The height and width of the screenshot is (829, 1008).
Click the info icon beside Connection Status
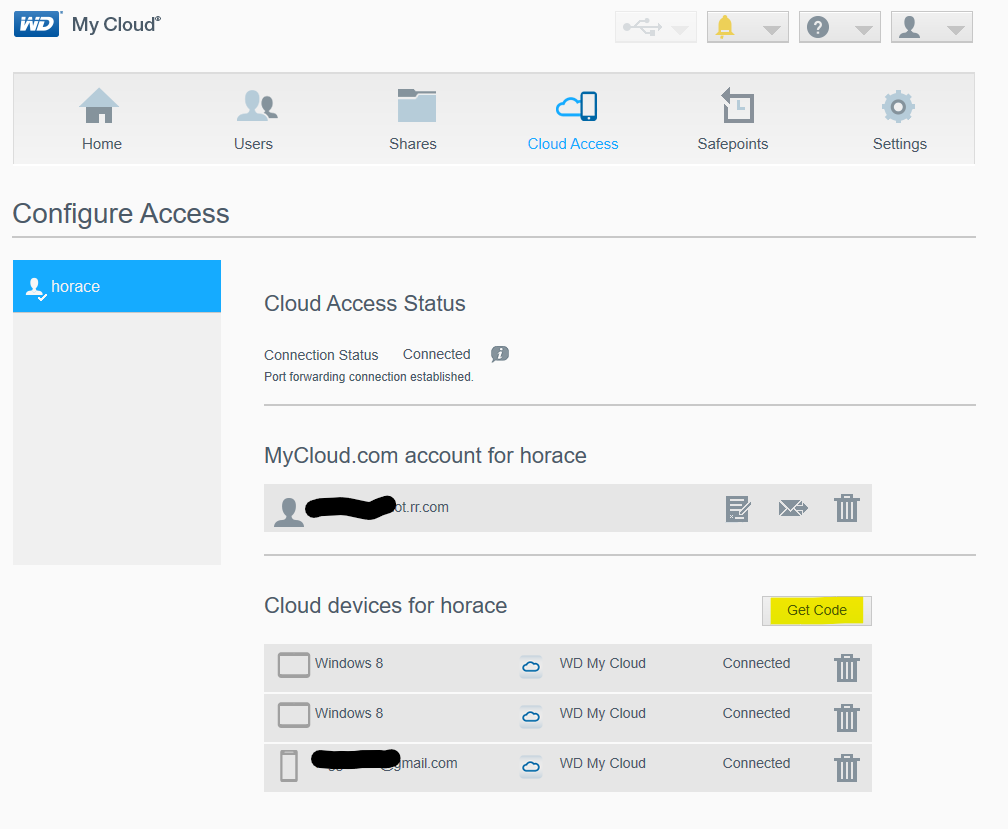coord(499,354)
